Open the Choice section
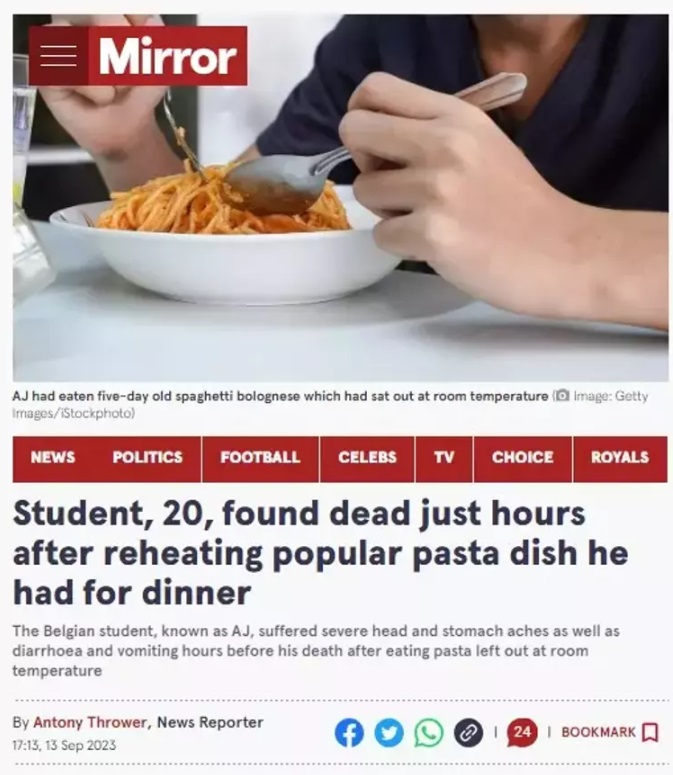This screenshot has width=673, height=775. click(x=522, y=457)
